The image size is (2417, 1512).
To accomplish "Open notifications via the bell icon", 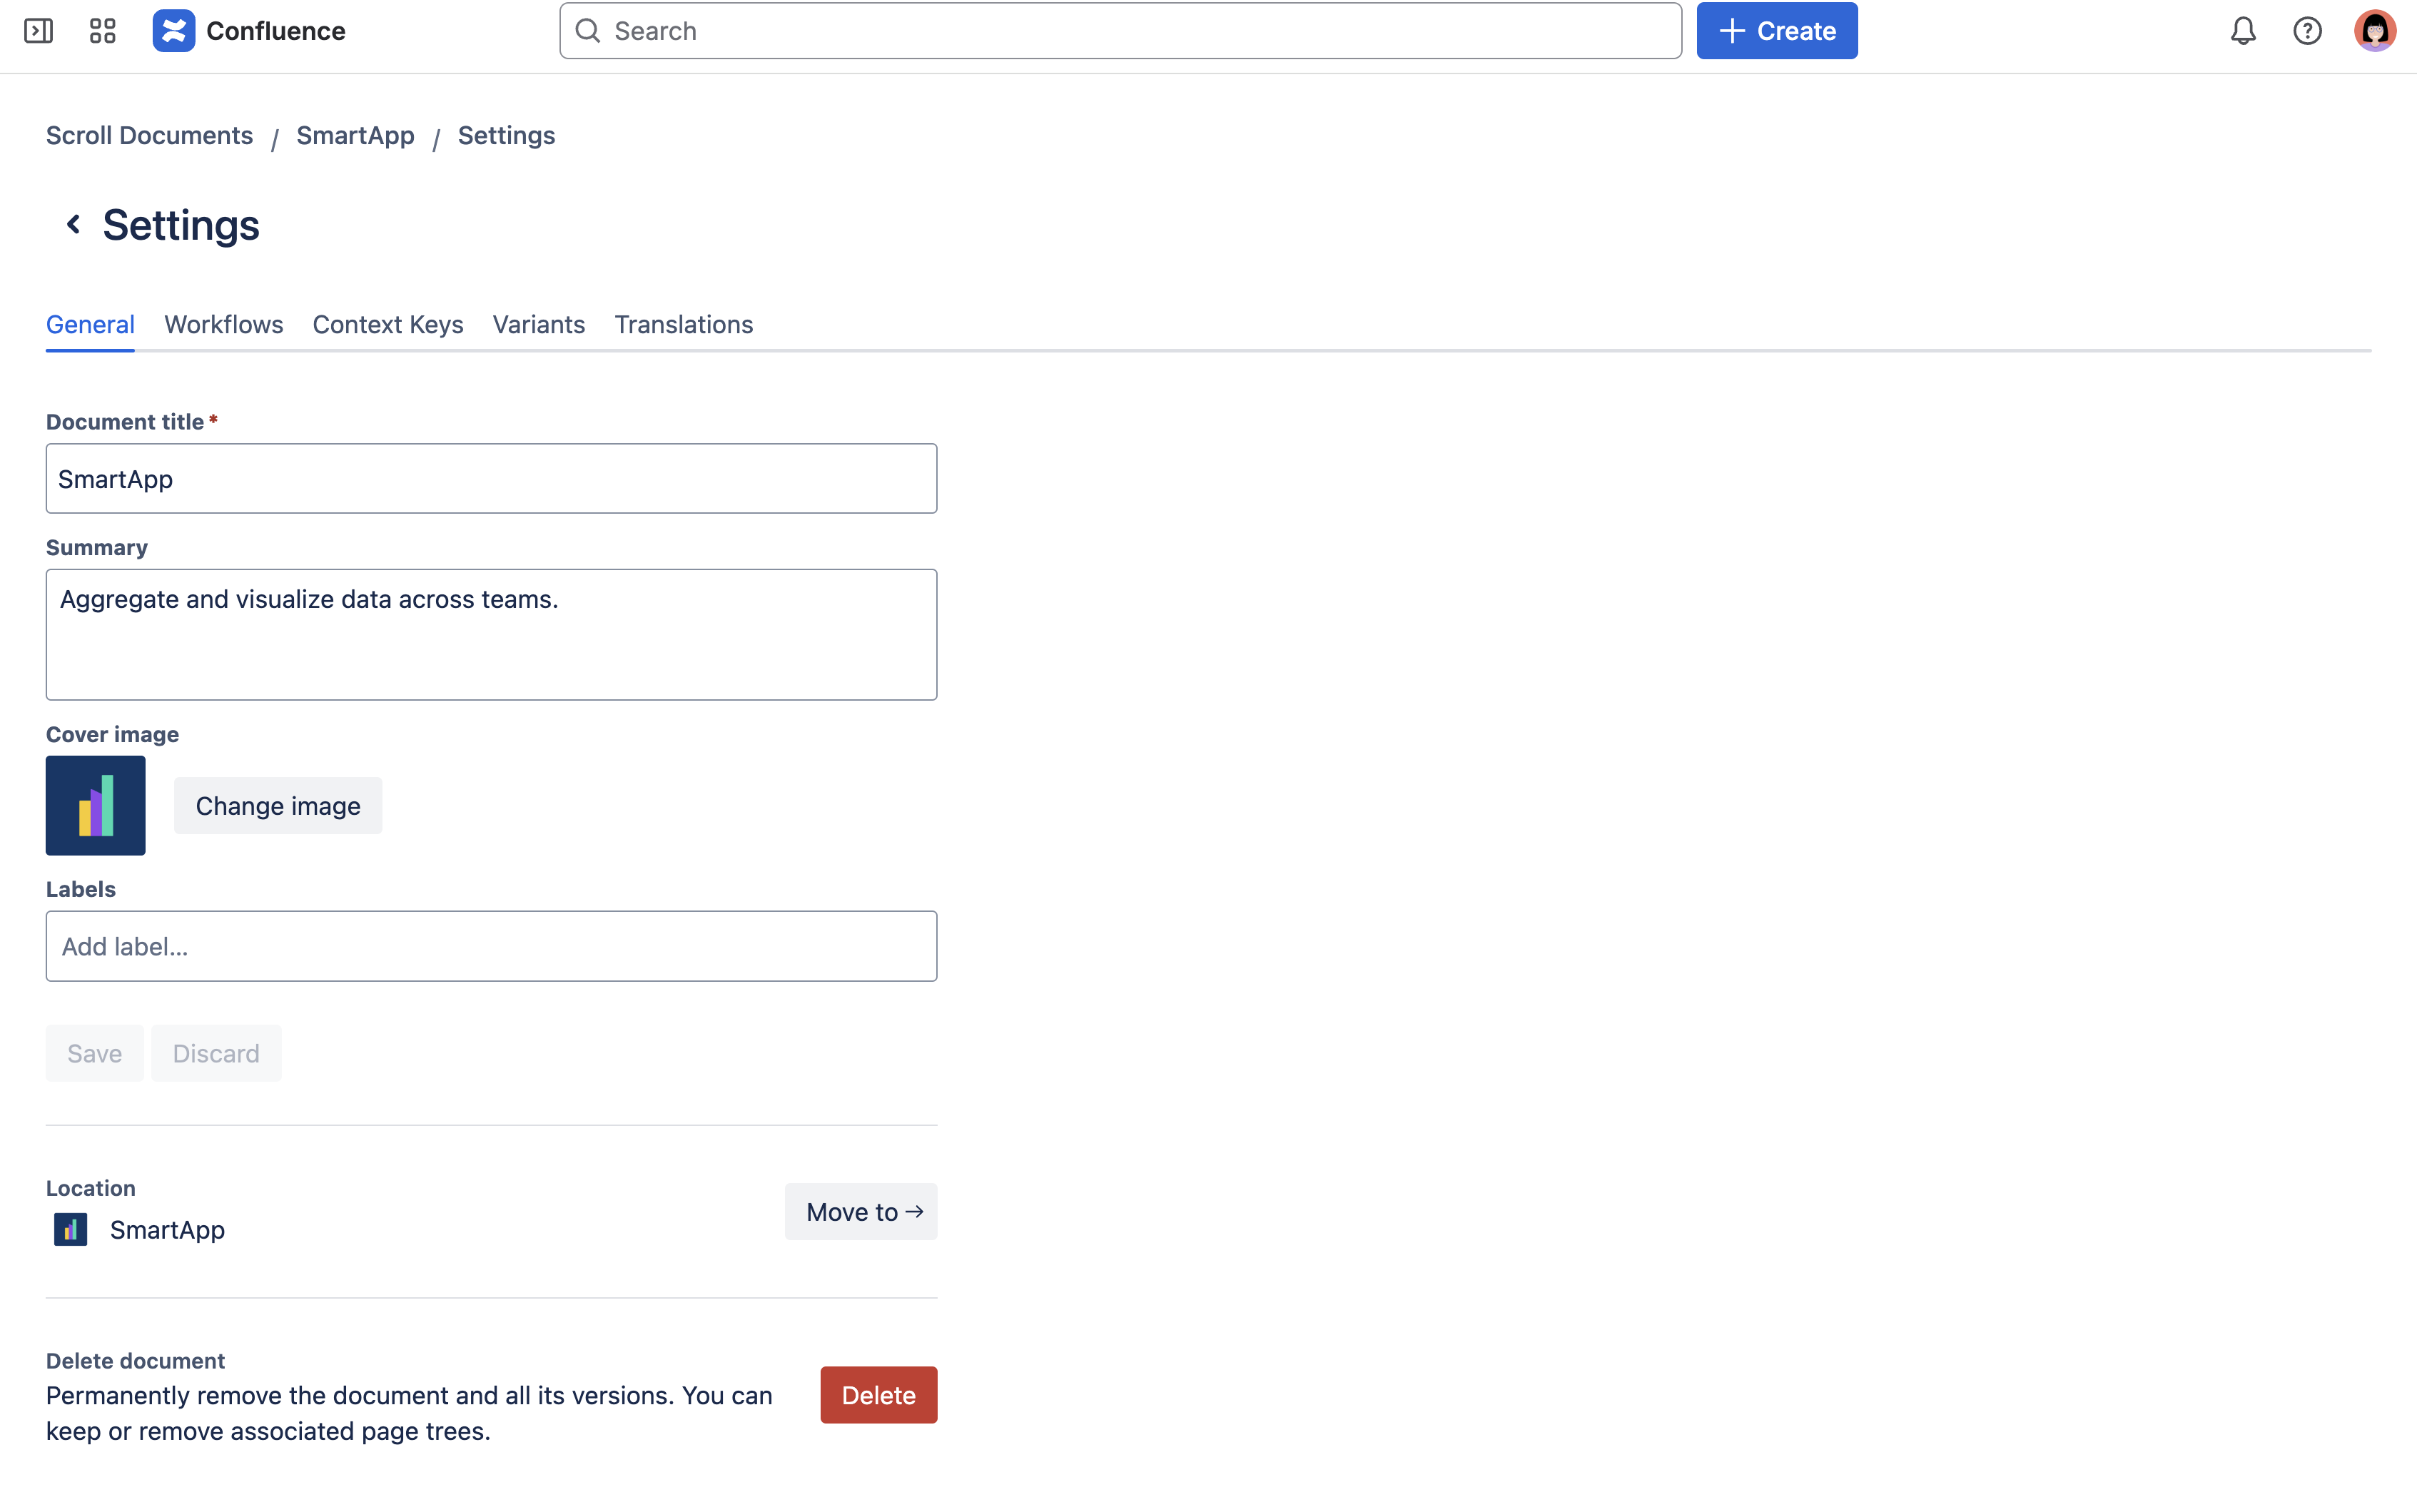I will click(x=2242, y=31).
